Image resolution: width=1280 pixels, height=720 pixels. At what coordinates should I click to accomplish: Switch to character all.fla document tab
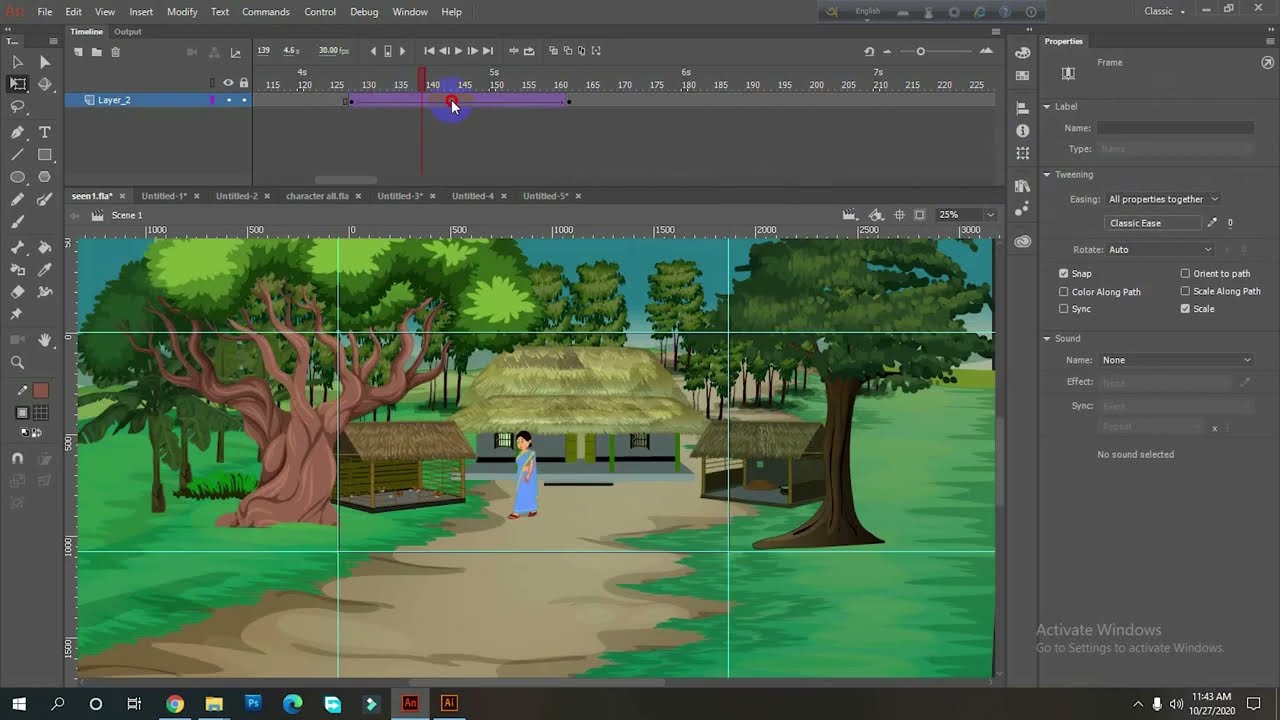click(x=317, y=196)
